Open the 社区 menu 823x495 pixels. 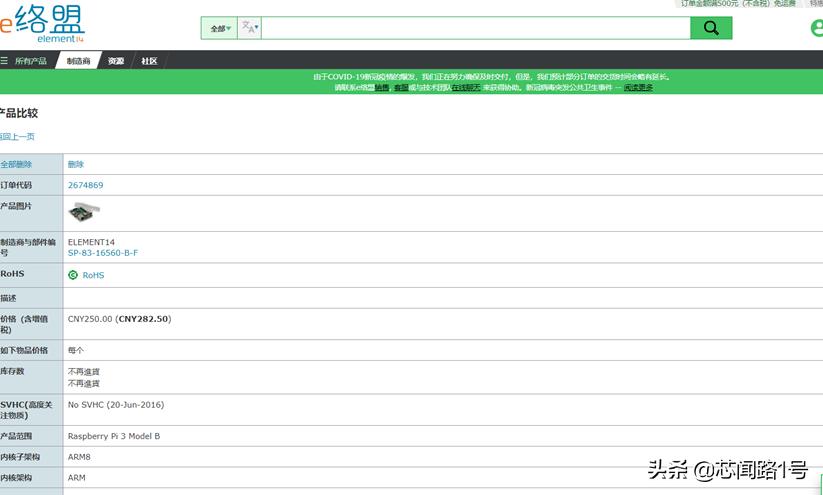(x=149, y=61)
